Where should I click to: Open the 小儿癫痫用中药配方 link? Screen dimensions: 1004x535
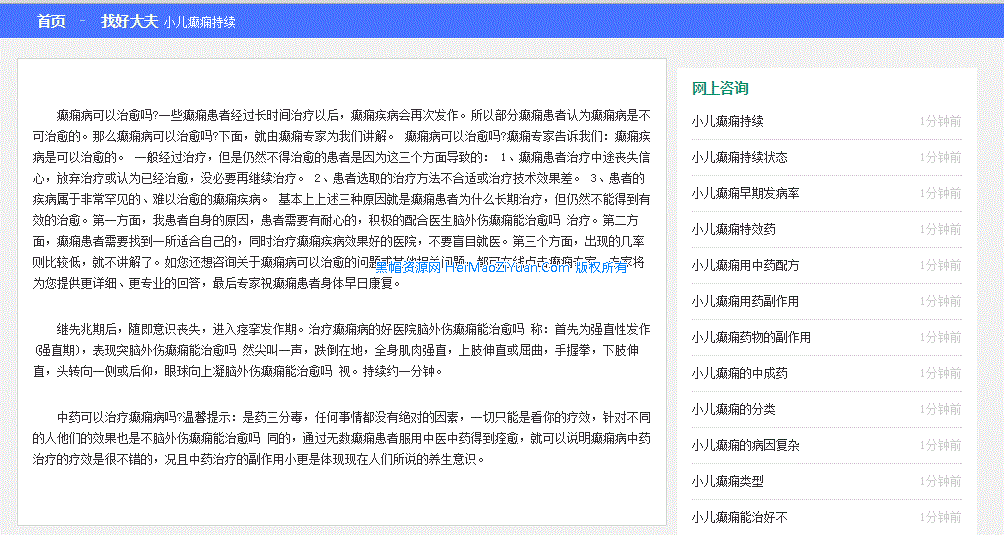pyautogui.click(x=745, y=265)
